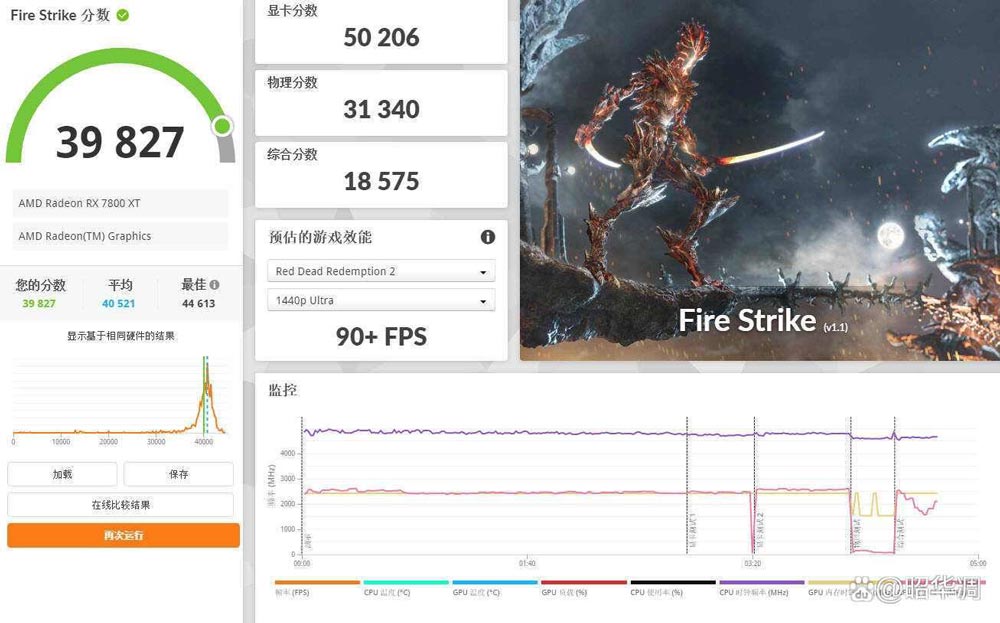Click the 加载 button
This screenshot has width=1000, height=623.
tap(62, 474)
